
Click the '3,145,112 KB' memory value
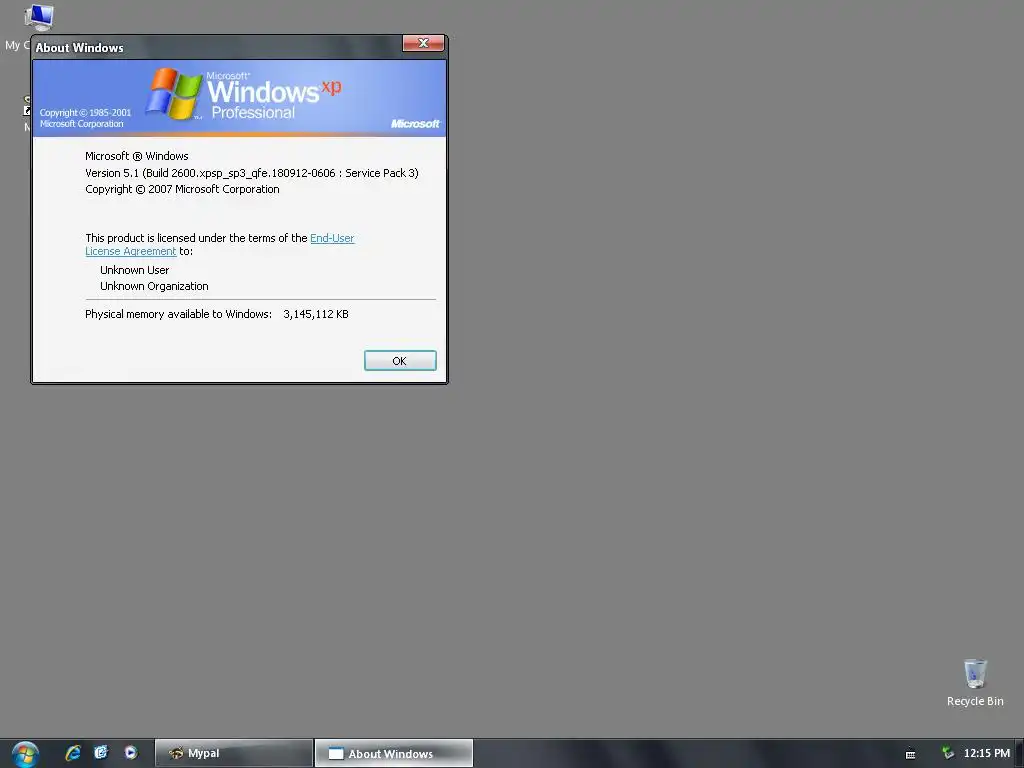click(316, 314)
